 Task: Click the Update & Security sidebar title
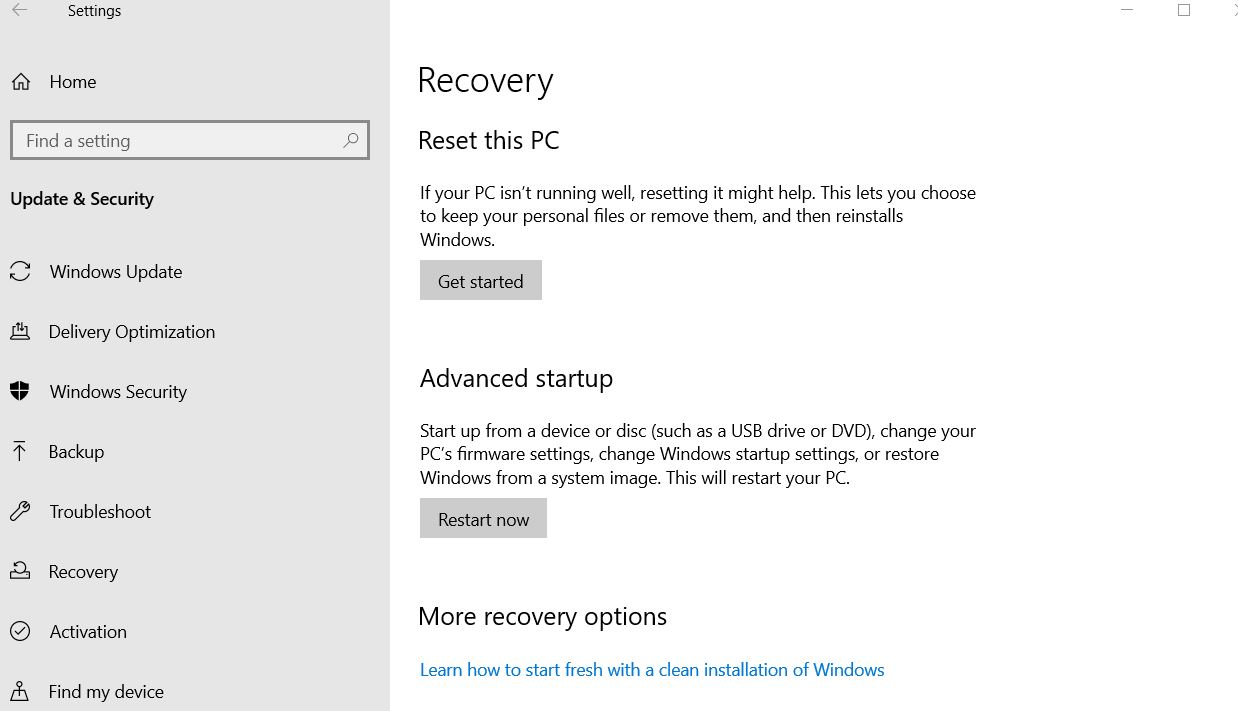point(82,199)
